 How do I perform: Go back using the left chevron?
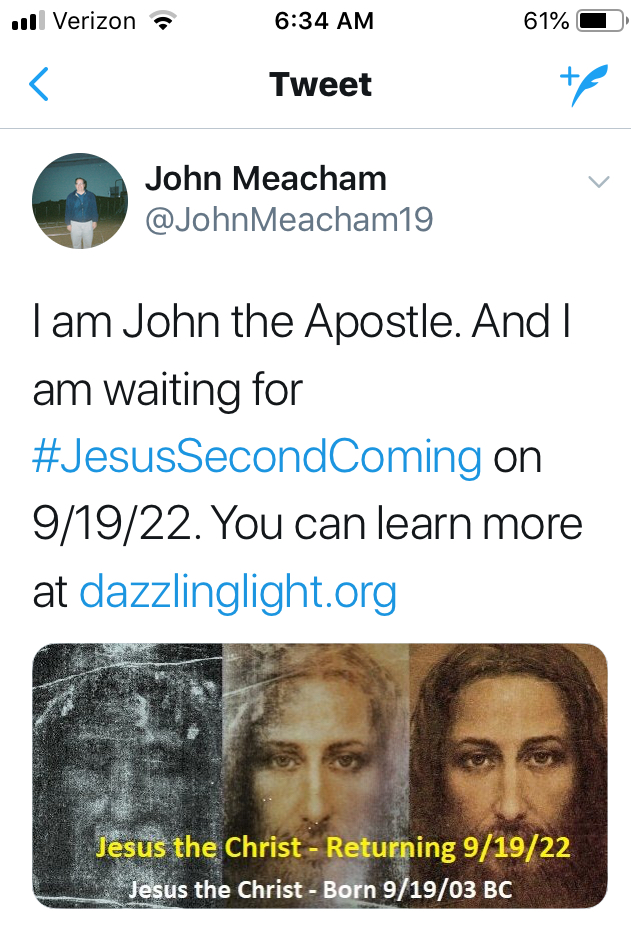[38, 85]
